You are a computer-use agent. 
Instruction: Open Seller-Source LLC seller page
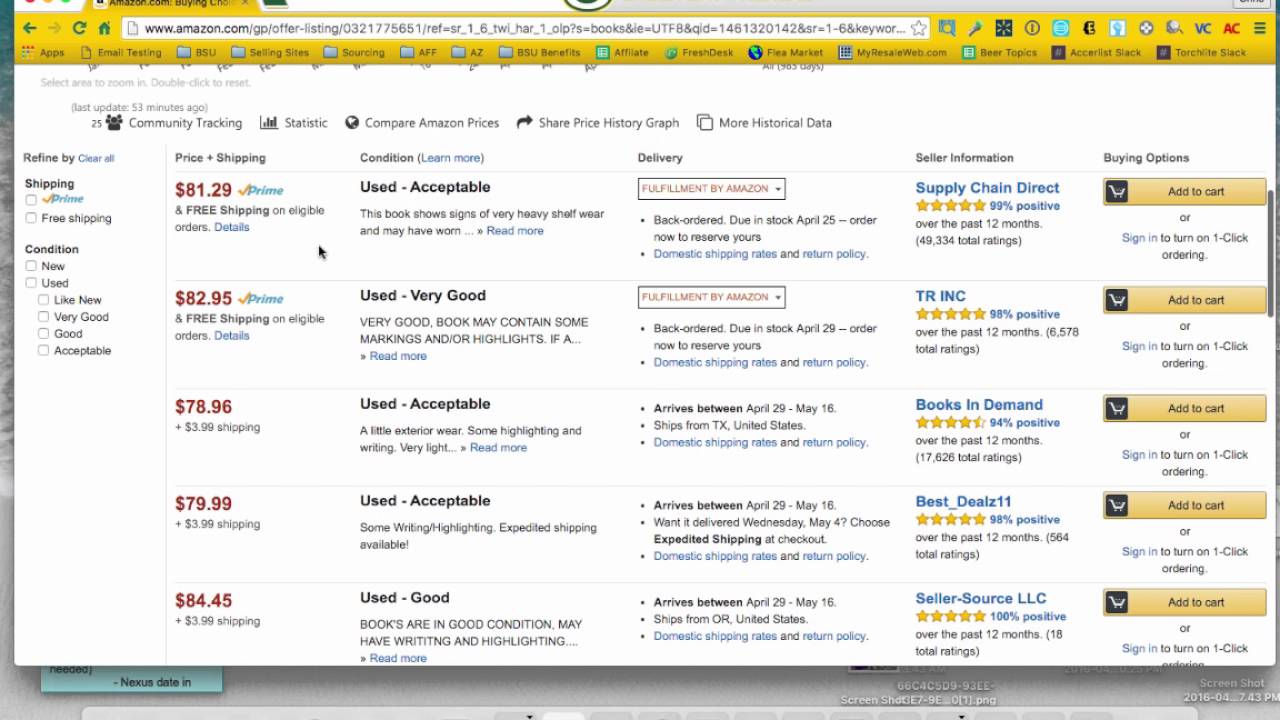tap(980, 598)
